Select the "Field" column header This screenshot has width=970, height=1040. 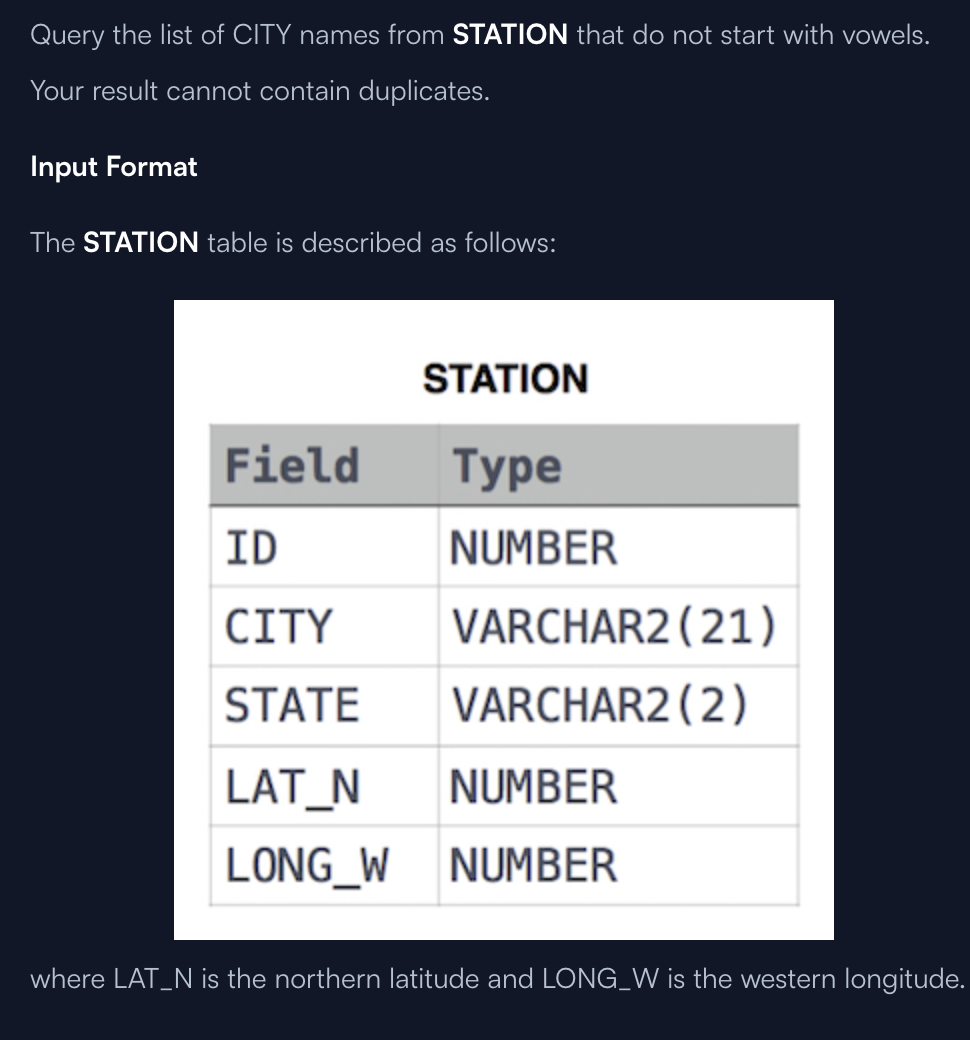point(292,466)
